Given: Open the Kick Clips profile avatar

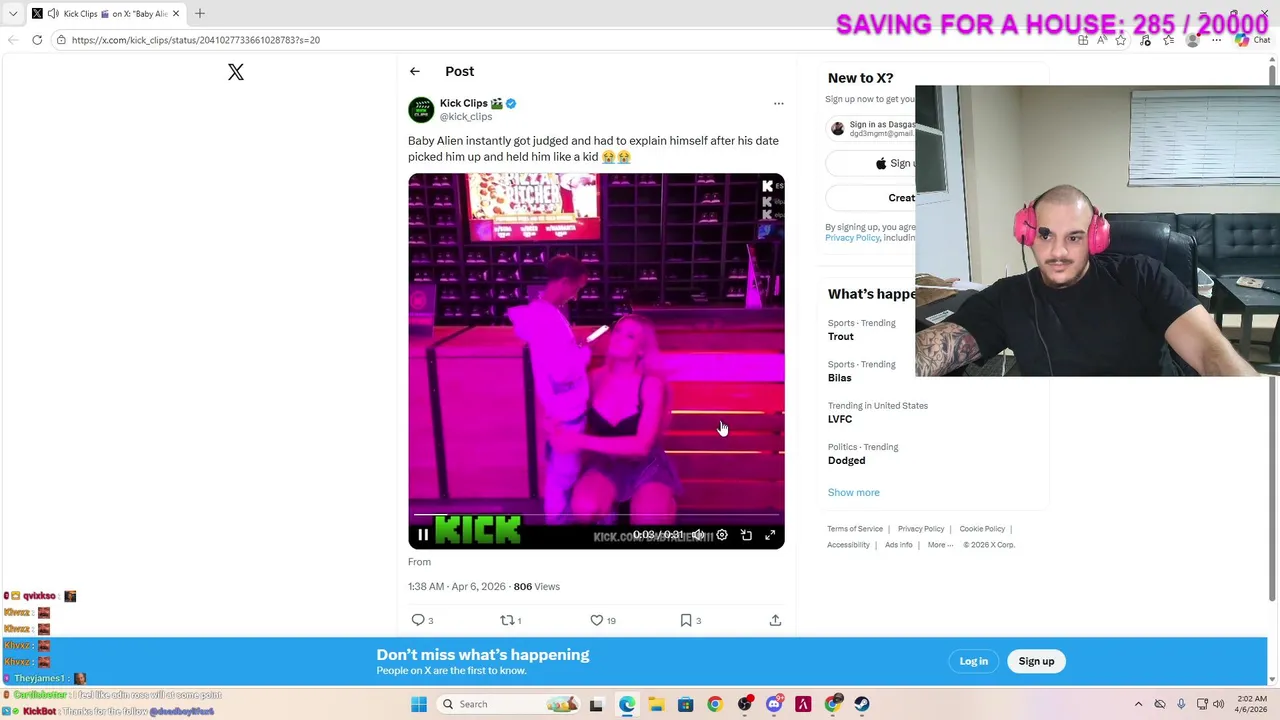Looking at the screenshot, I should (x=421, y=109).
